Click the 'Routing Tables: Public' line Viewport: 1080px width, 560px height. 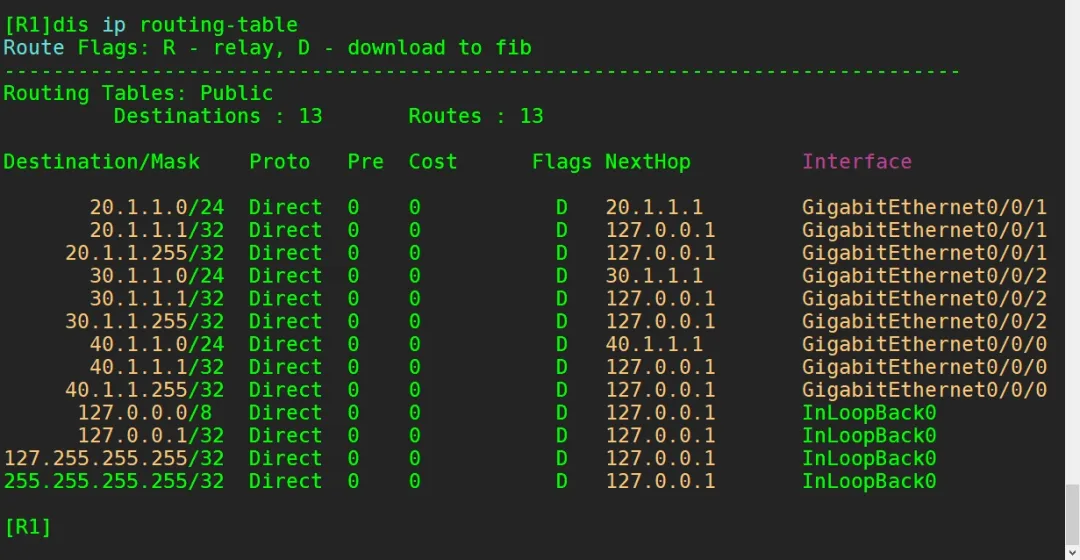coord(138,93)
